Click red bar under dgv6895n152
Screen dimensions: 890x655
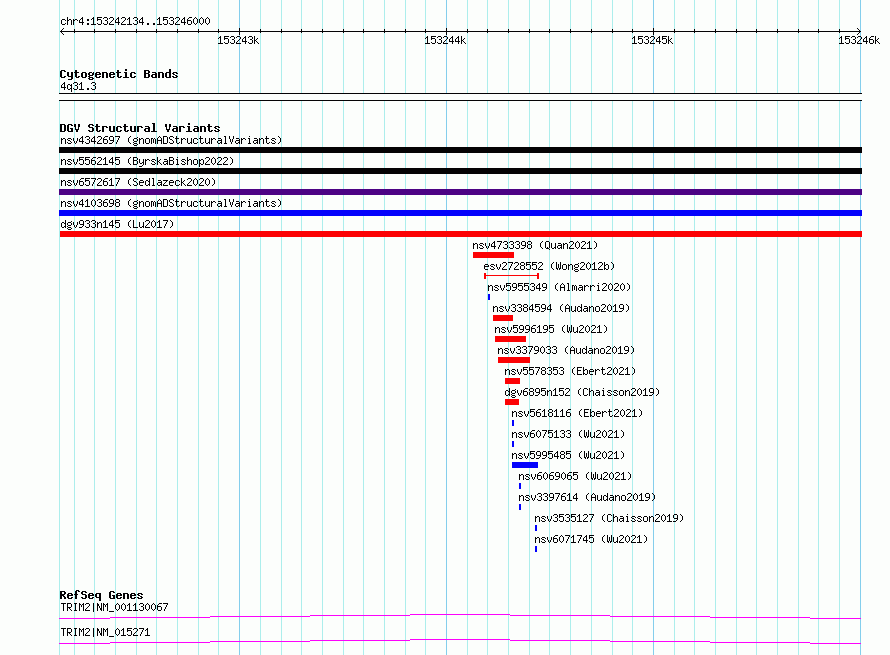[512, 402]
